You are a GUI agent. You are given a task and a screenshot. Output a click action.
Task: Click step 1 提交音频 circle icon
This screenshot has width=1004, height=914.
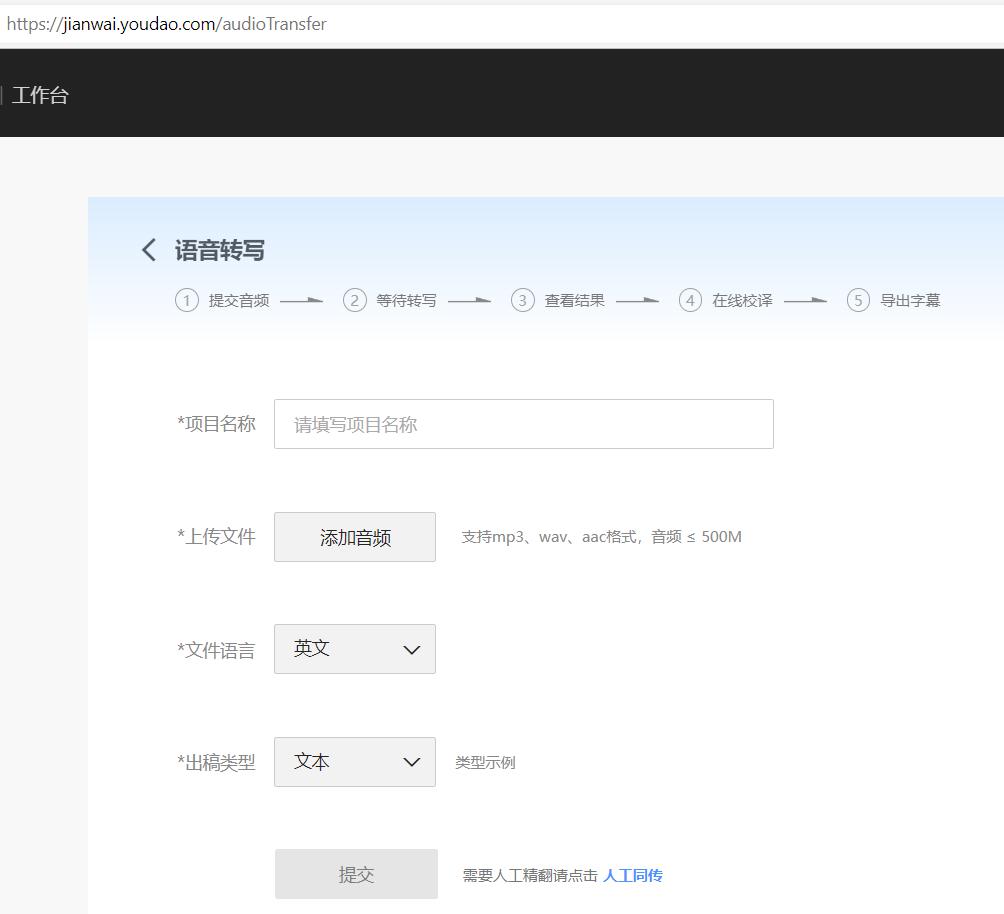point(187,300)
